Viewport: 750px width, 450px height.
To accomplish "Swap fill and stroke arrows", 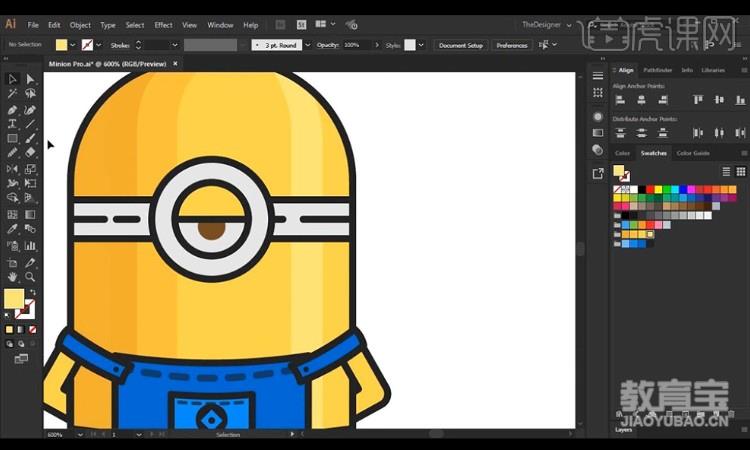I will (33, 292).
